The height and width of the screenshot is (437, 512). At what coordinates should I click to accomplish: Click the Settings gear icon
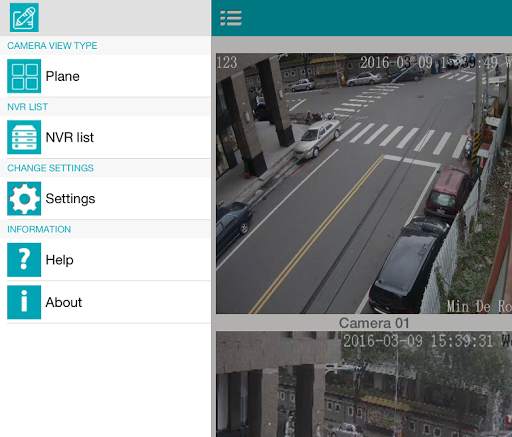(x=24, y=198)
